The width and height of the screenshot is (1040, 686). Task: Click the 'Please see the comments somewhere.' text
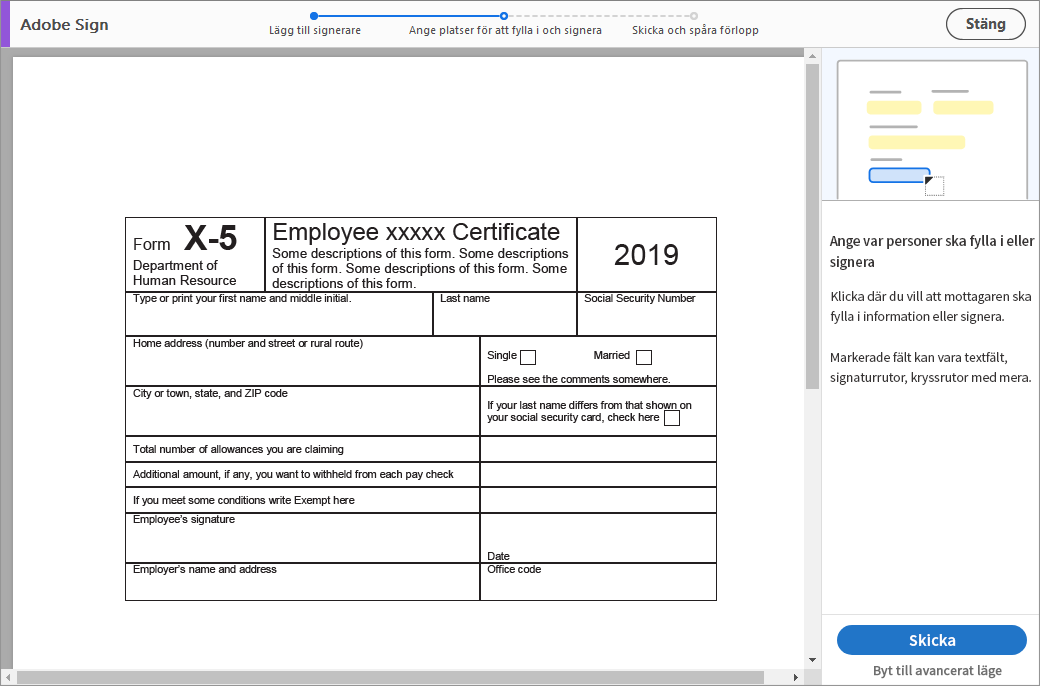click(x=578, y=379)
